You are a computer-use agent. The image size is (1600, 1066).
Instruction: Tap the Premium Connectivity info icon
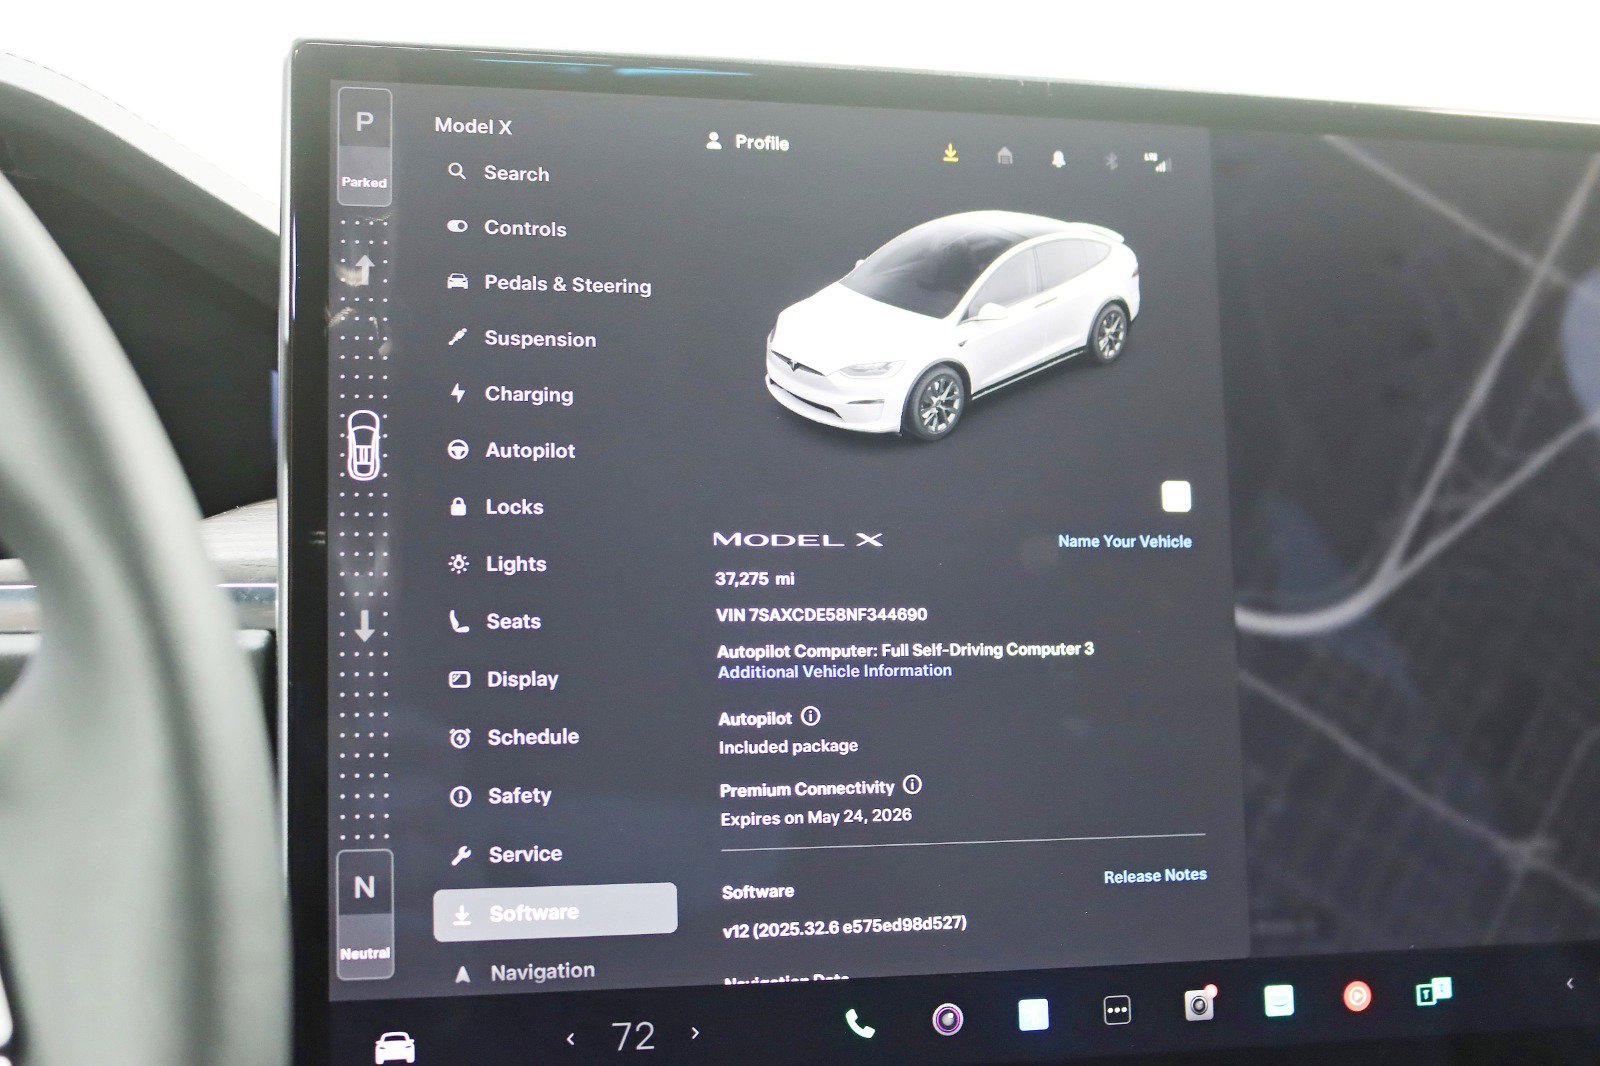pos(911,786)
